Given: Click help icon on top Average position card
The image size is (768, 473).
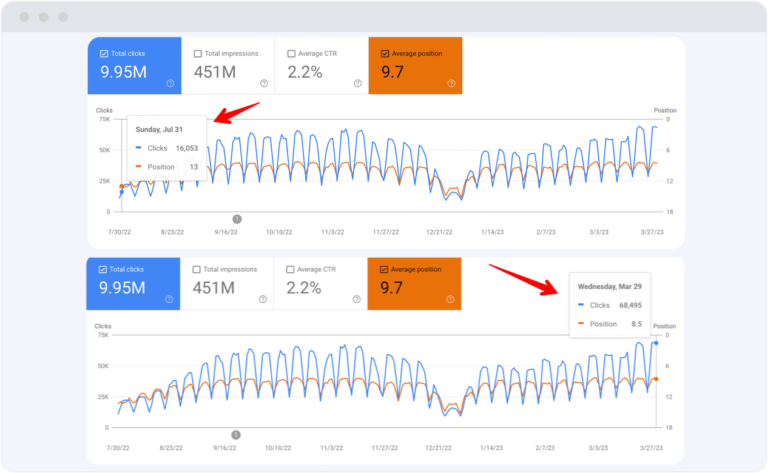Looking at the screenshot, I should (450, 84).
